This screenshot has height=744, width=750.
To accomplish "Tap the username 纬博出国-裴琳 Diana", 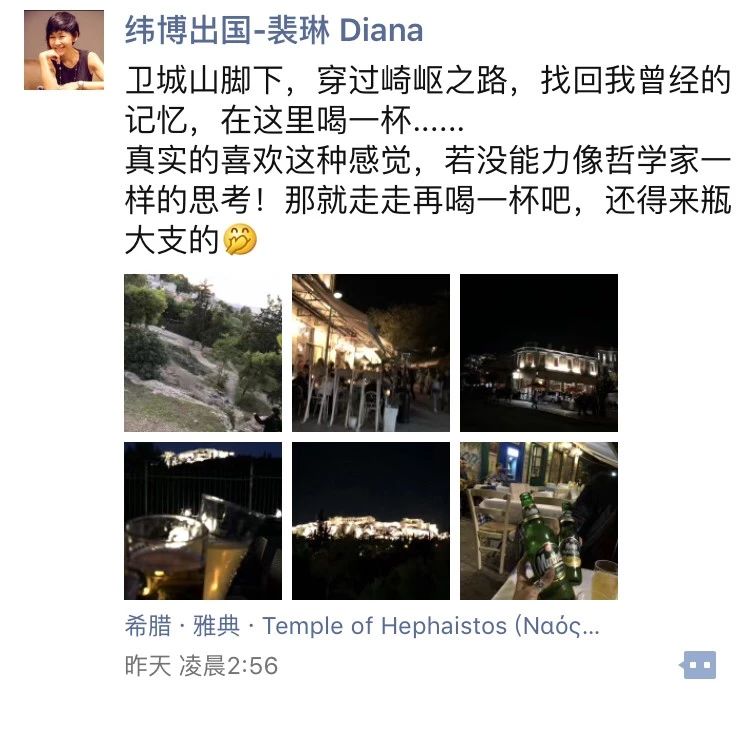I will point(274,30).
